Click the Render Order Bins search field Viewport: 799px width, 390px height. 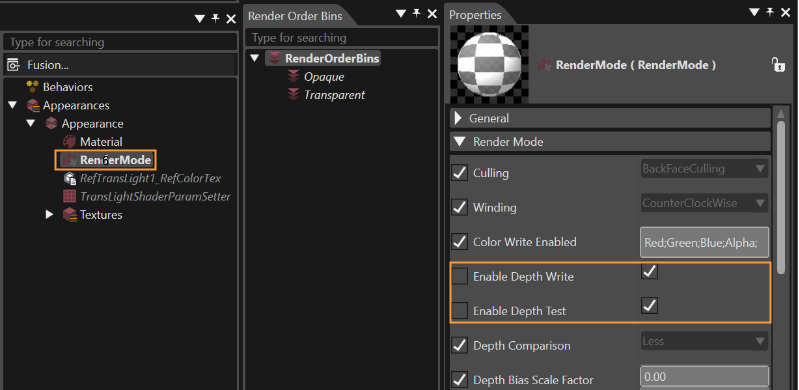tap(341, 38)
